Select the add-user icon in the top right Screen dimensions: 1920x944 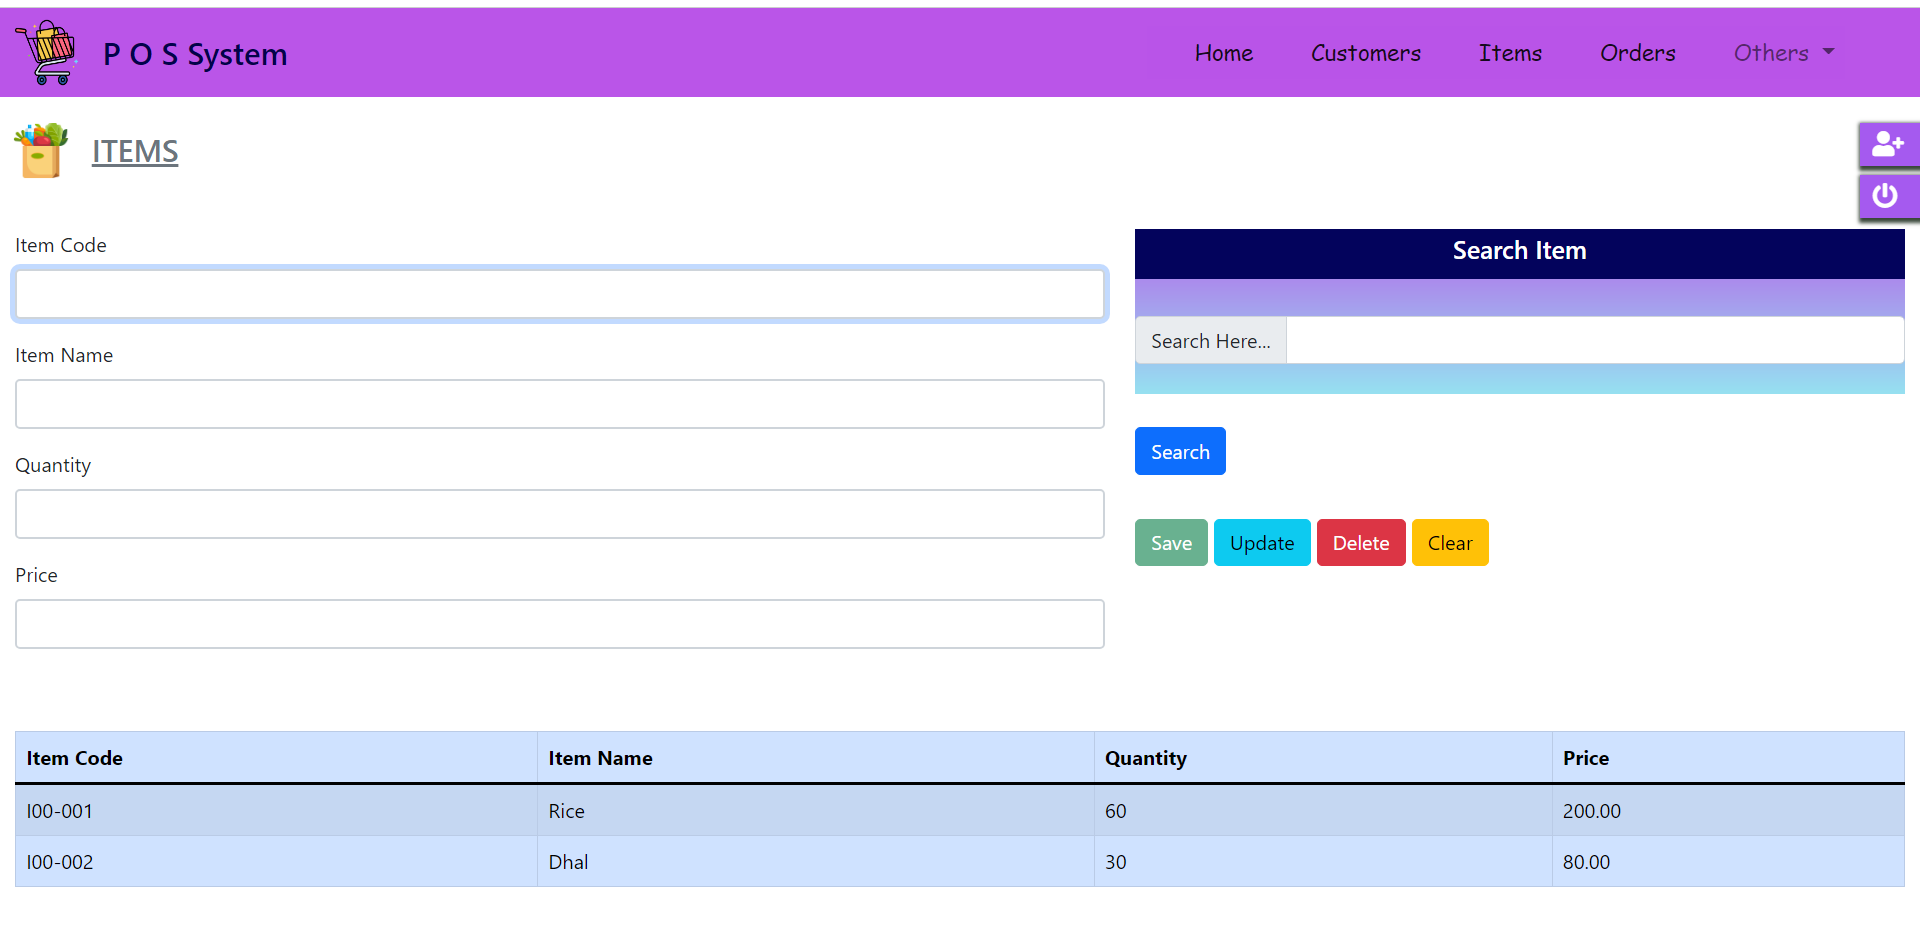coord(1889,145)
